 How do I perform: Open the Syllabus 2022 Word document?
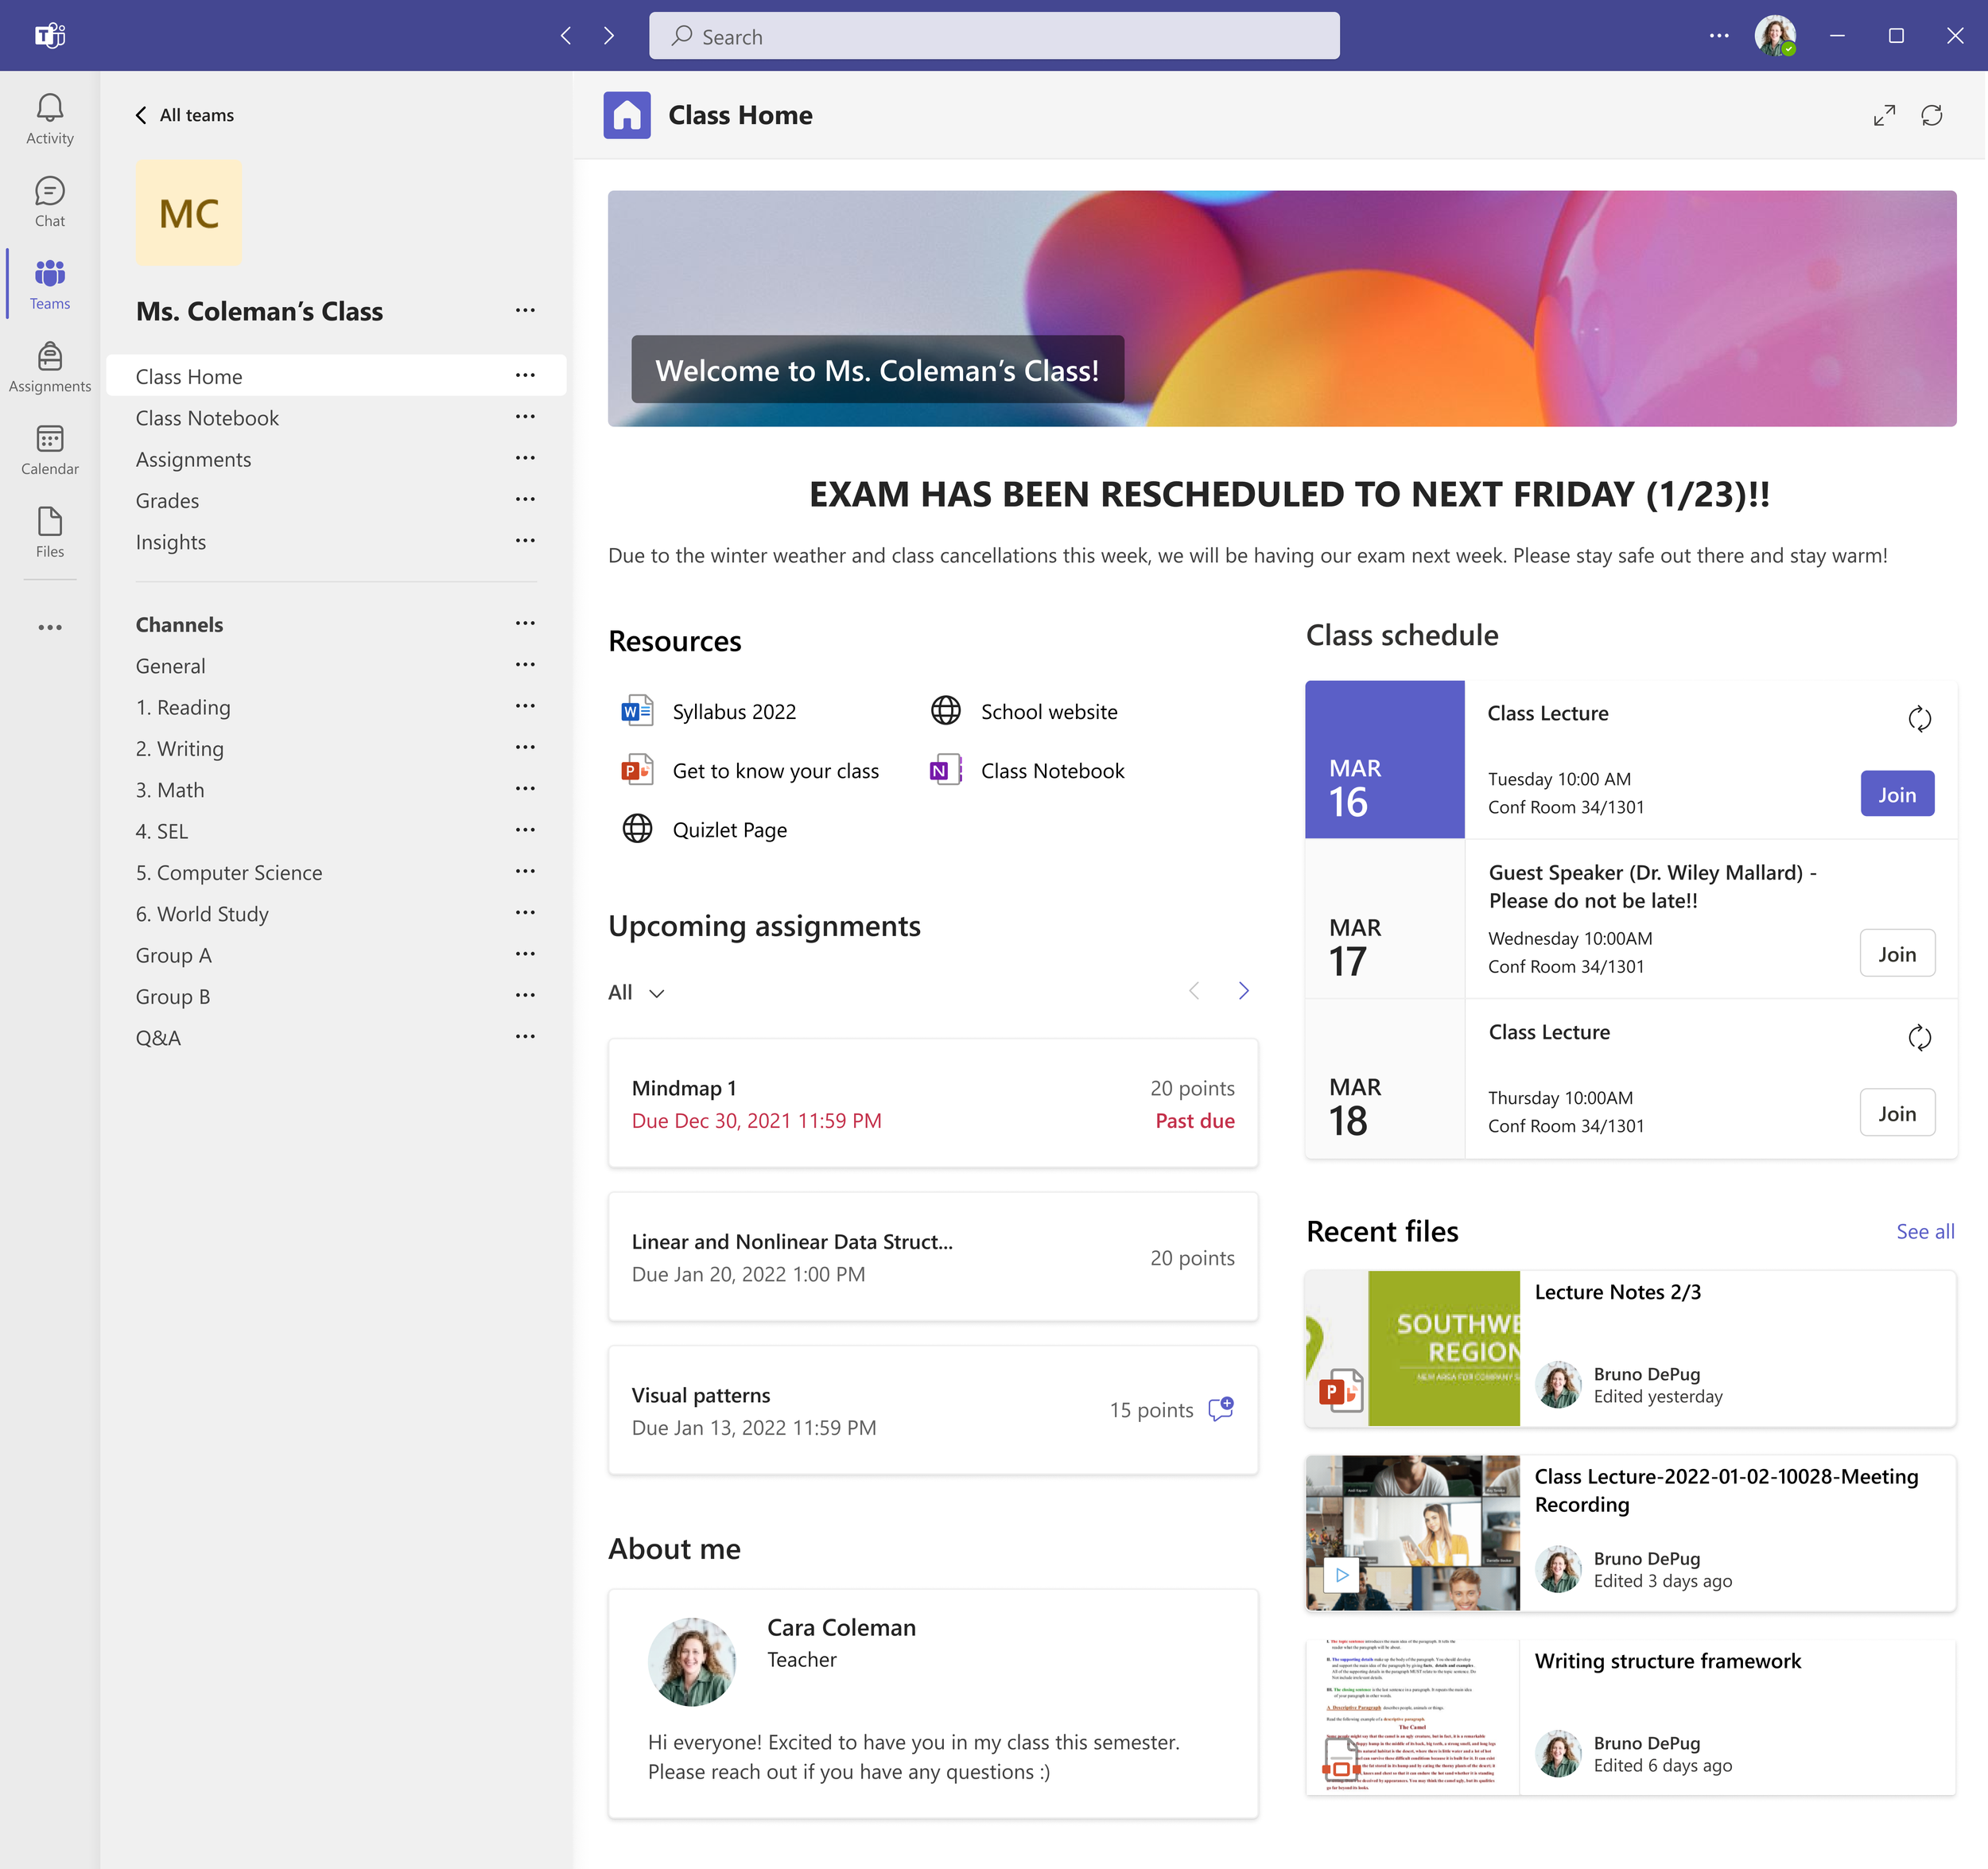pos(733,712)
